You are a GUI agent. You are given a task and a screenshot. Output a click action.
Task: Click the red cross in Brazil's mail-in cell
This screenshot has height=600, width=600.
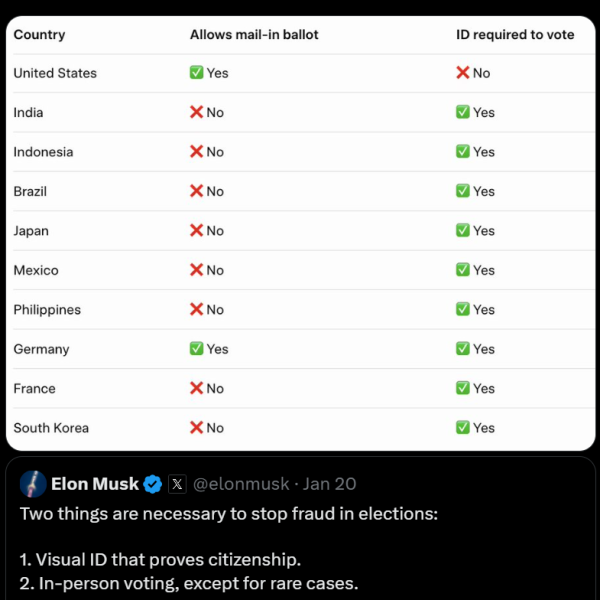197,191
